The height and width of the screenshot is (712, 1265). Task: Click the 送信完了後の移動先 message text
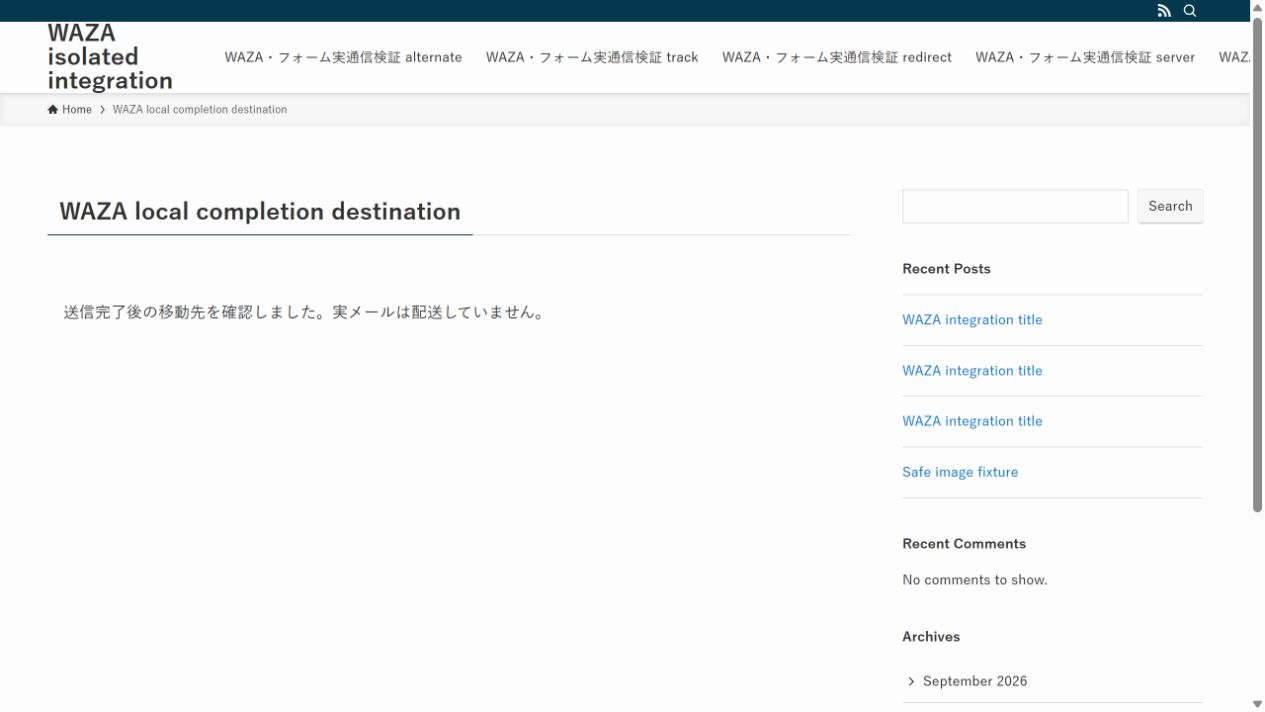pyautogui.click(x=305, y=313)
